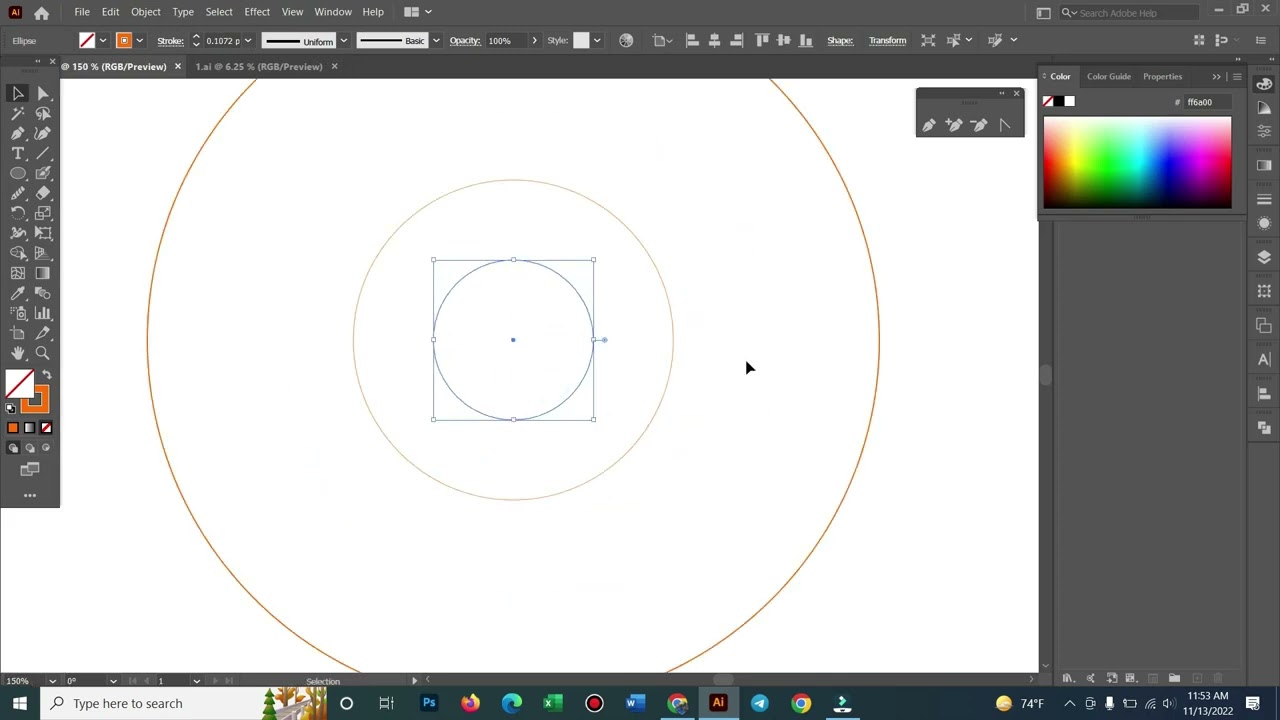Reset default fill and stroke icon

coord(11,408)
